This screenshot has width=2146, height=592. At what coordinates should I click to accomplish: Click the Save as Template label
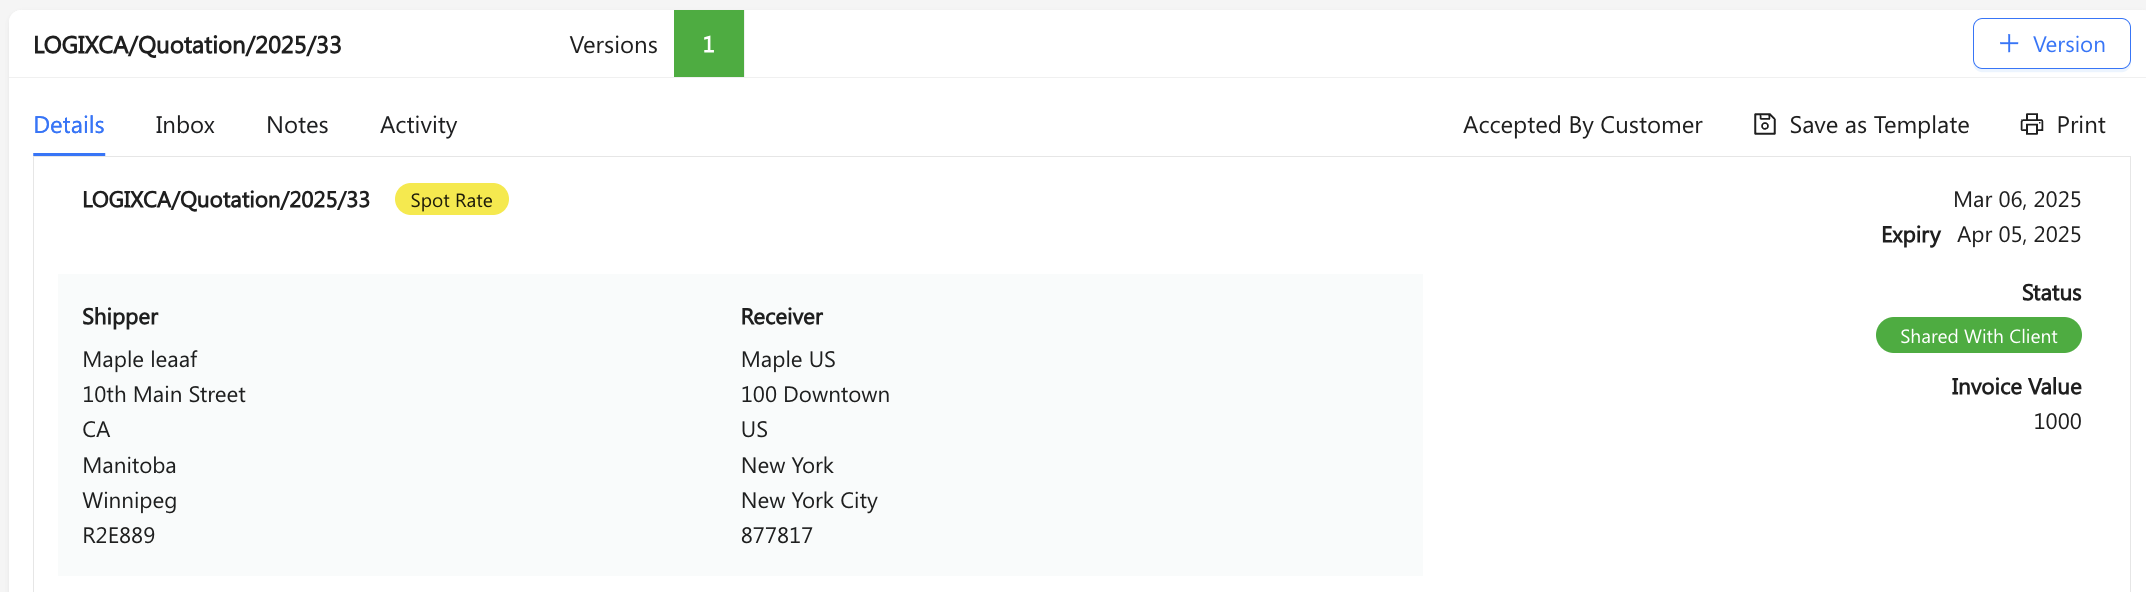(1879, 125)
